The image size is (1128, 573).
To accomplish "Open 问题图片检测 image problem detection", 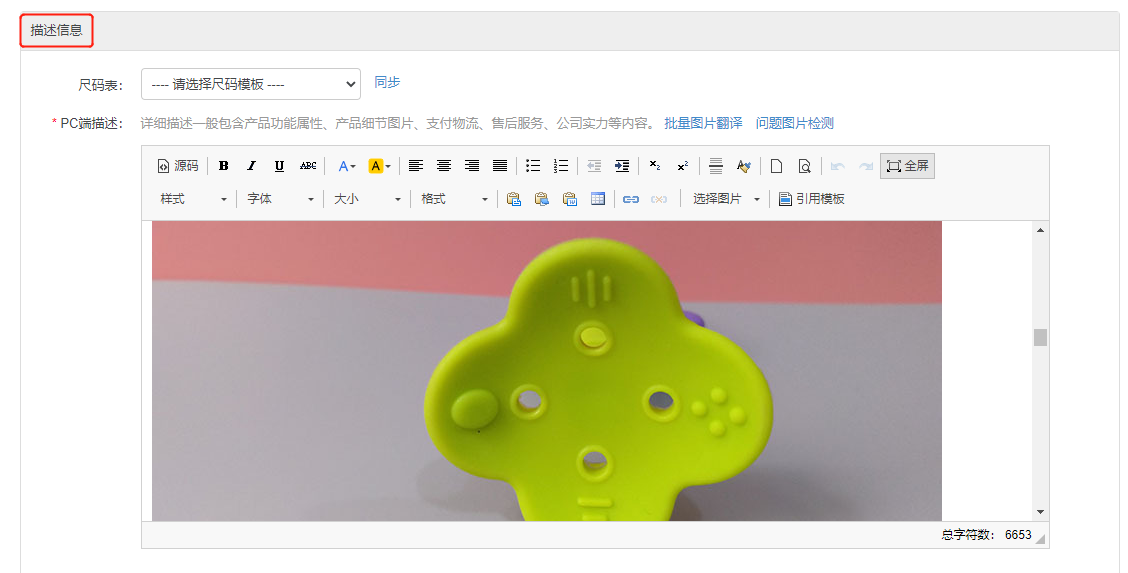I will pos(794,124).
